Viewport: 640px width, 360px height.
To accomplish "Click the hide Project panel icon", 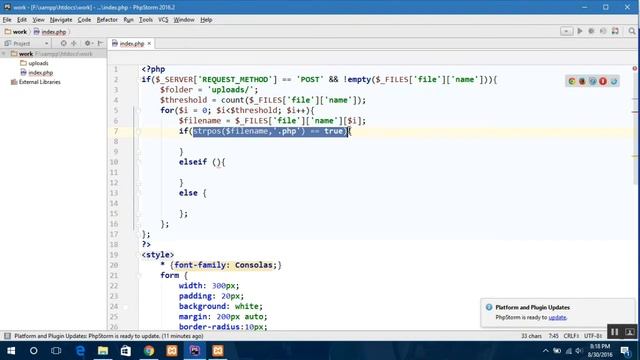I will [100, 43].
